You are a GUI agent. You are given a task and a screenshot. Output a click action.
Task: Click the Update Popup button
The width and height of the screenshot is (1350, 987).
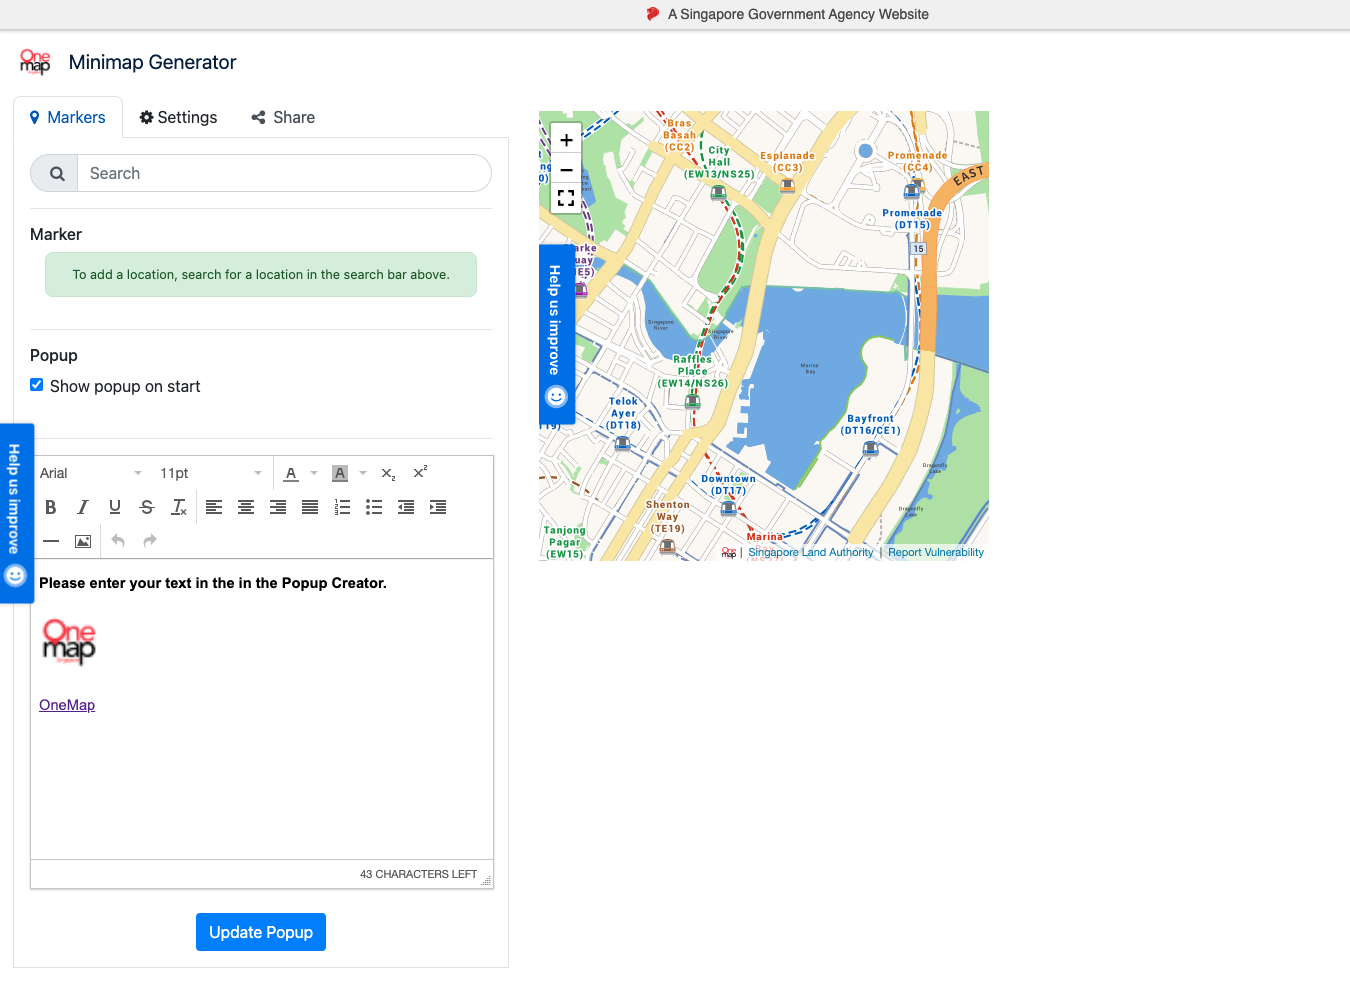(x=261, y=932)
